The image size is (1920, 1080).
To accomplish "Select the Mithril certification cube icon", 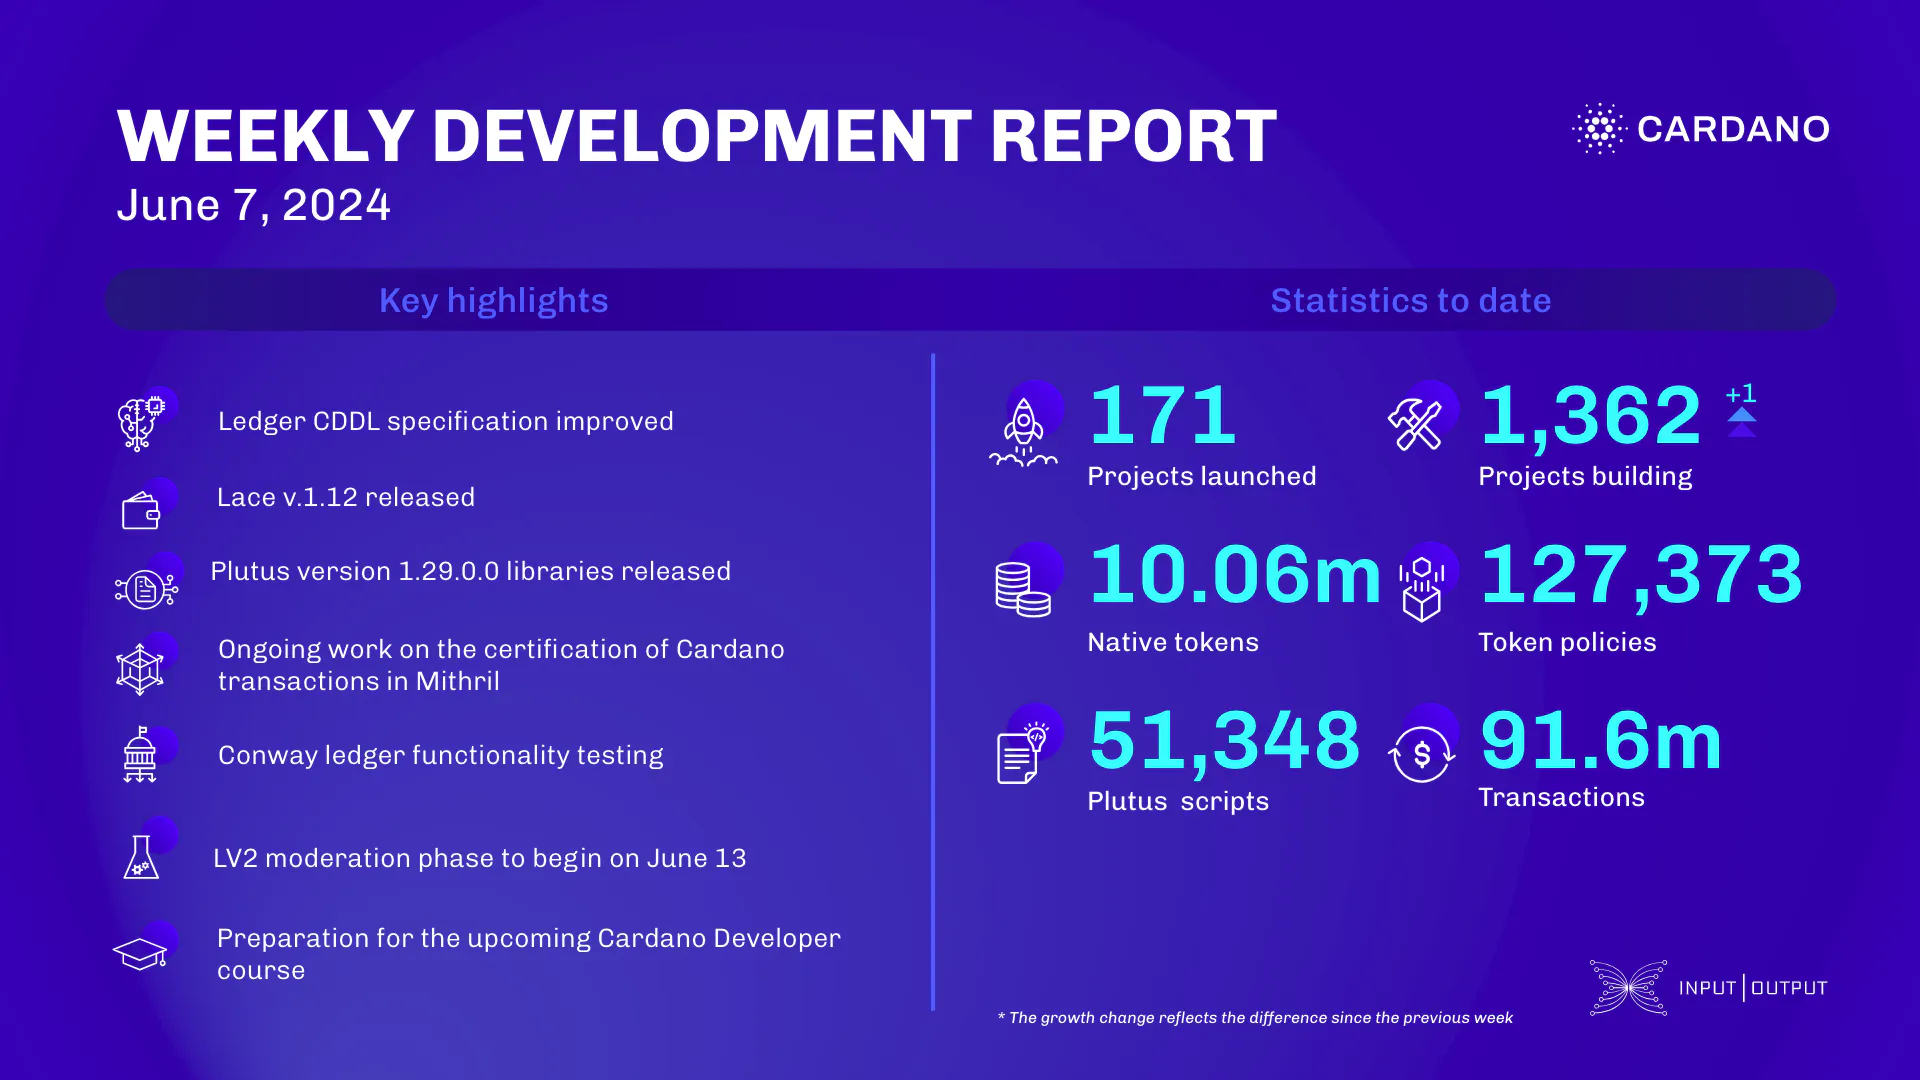I will [x=143, y=665].
